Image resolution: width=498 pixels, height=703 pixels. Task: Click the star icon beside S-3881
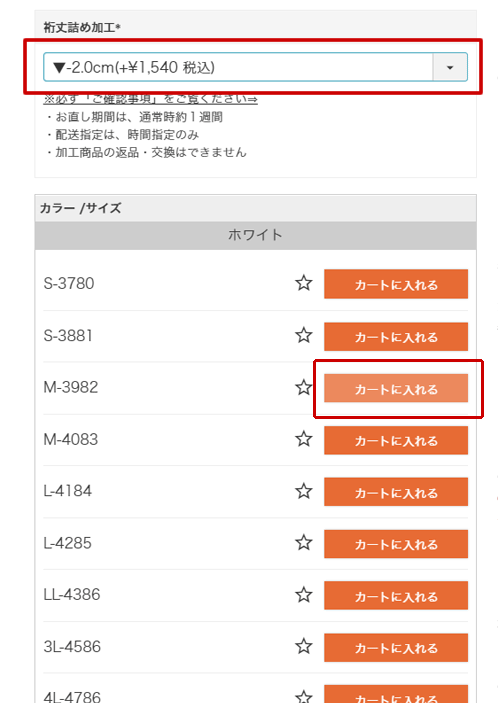303,335
